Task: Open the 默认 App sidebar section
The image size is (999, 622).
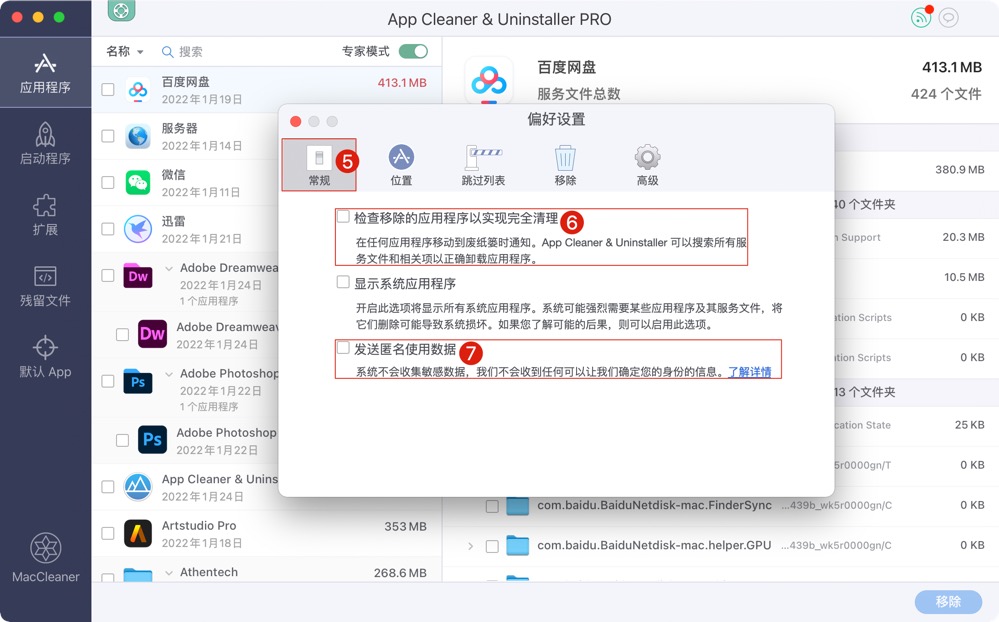Action: pos(45,358)
